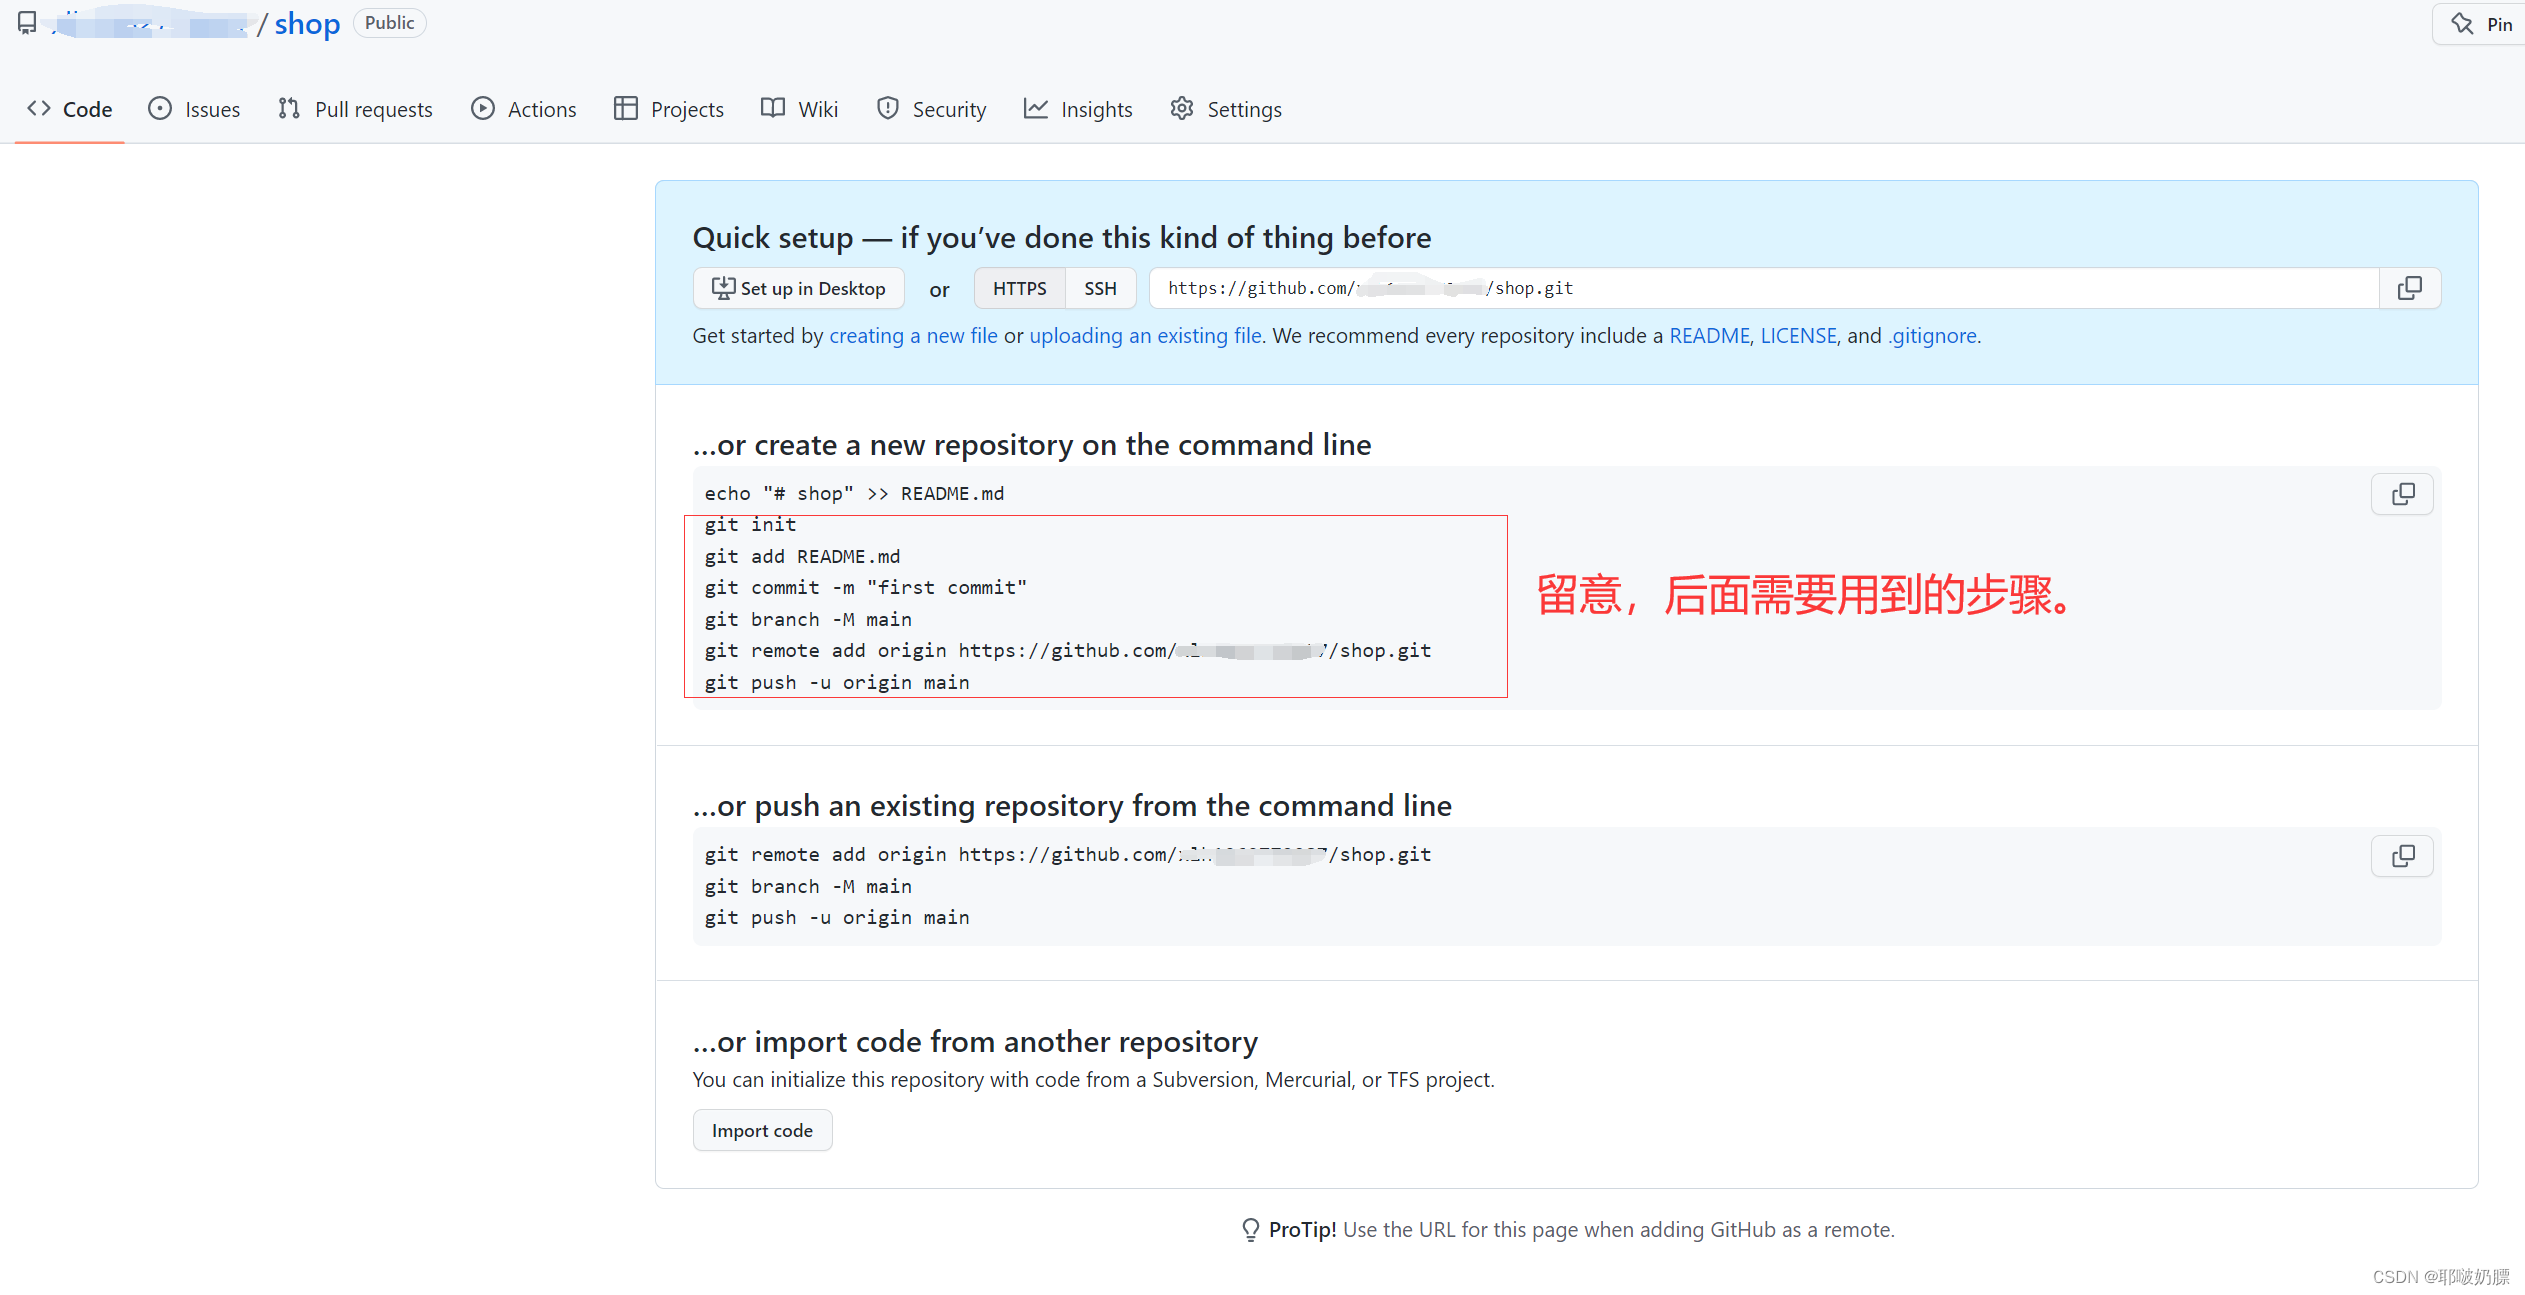The image size is (2525, 1295).
Task: Select the HTTPS clone option
Action: [1019, 288]
